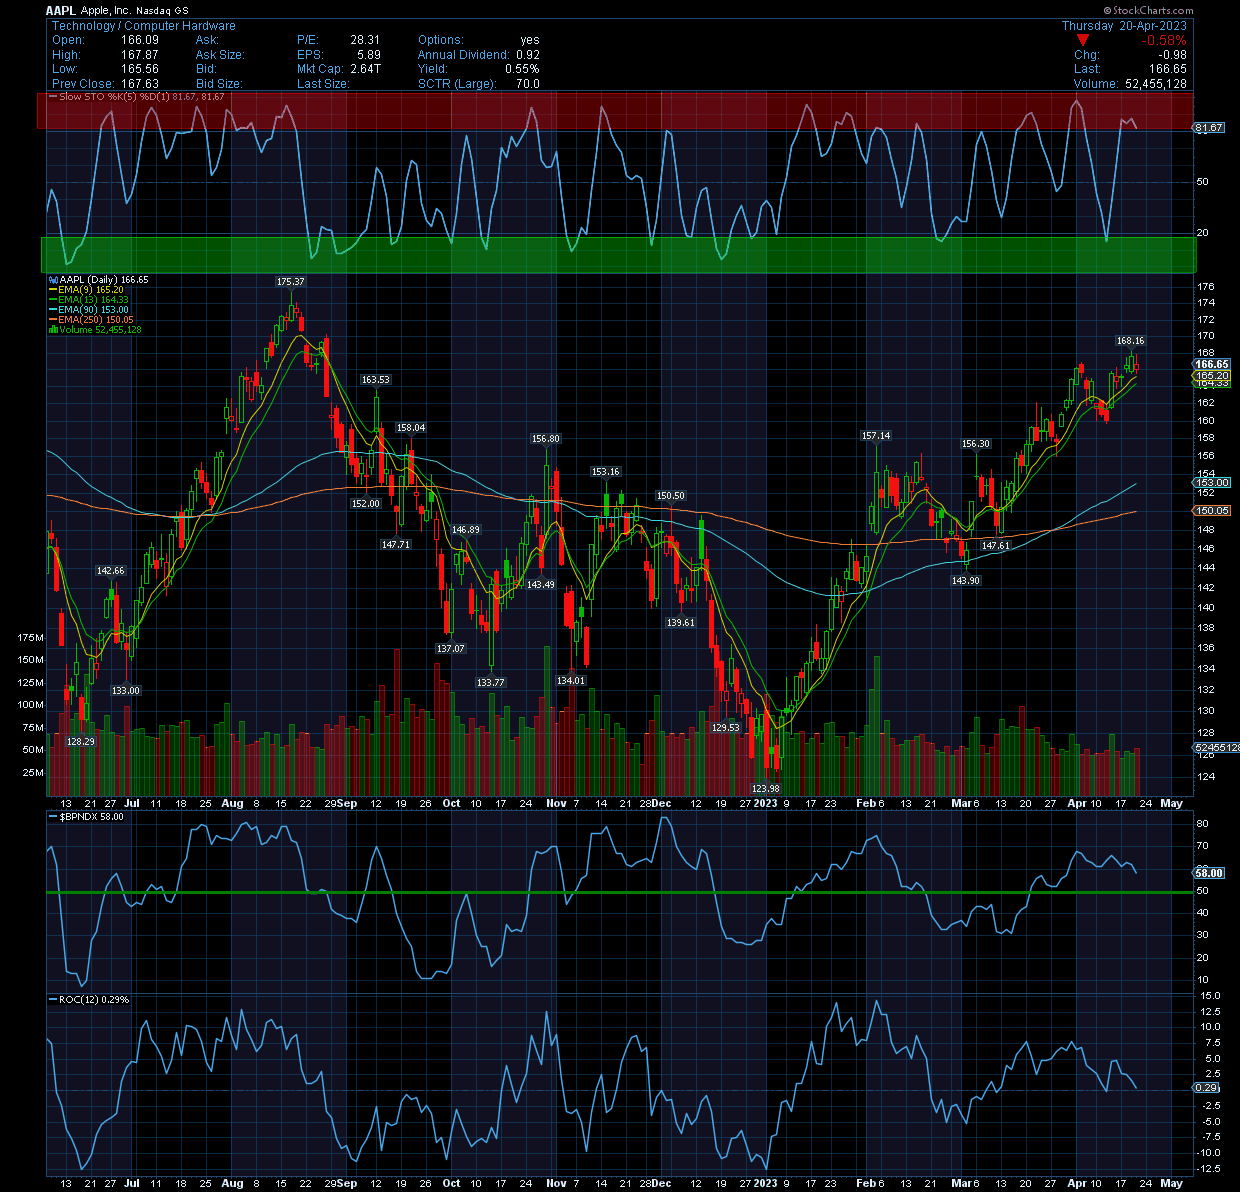Click the '0.29' ROC axis value tag
The height and width of the screenshot is (1192, 1240).
1207,1087
